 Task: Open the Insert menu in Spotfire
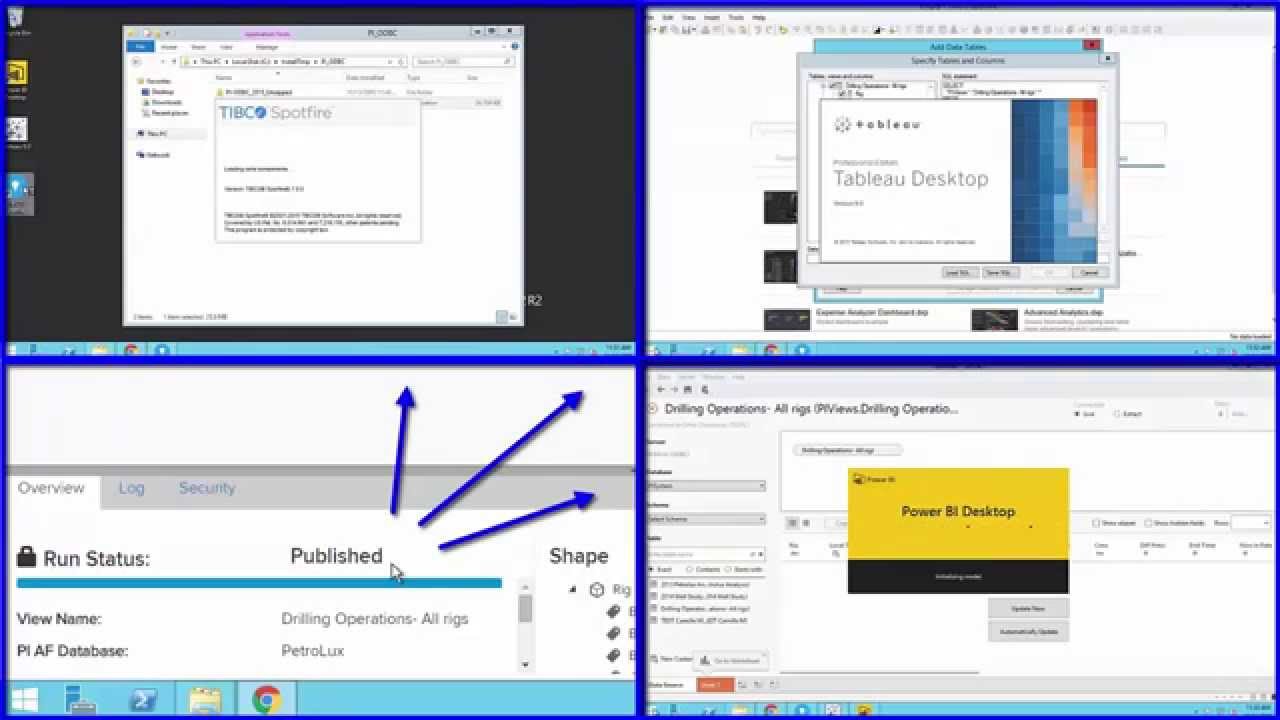711,17
